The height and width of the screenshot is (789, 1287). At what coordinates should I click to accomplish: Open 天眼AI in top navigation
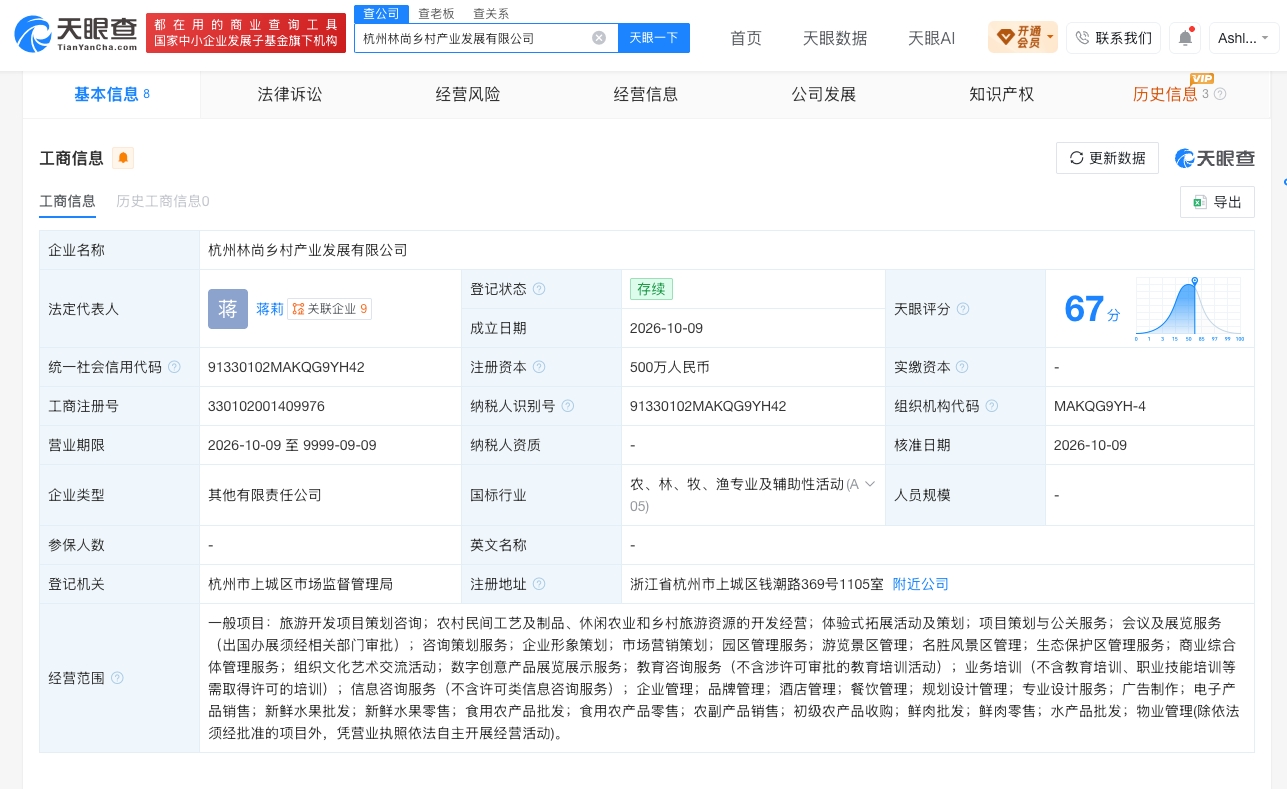[931, 38]
